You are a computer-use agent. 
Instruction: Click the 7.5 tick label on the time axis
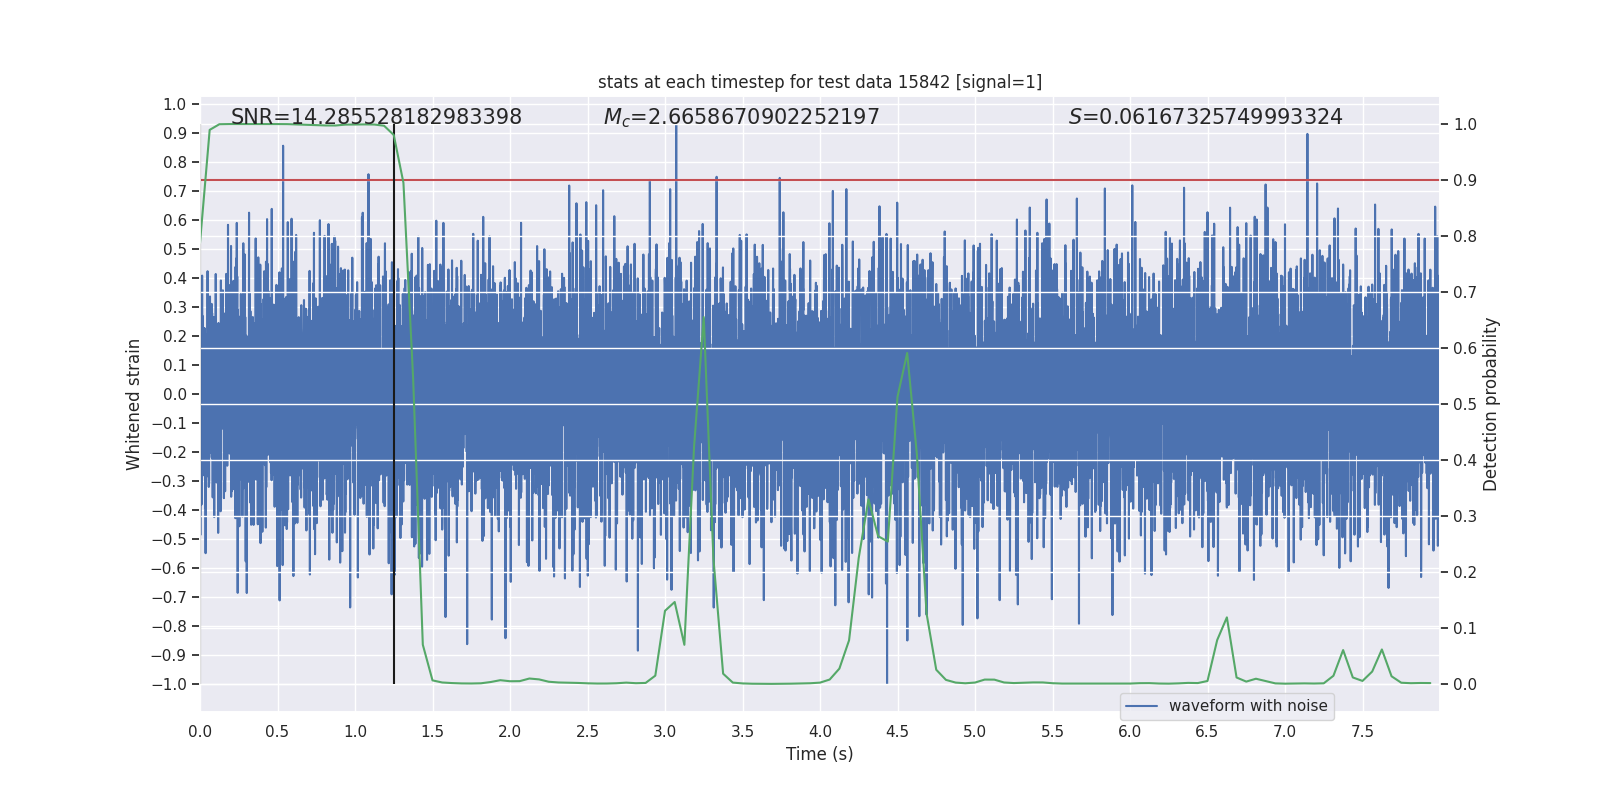pyautogui.click(x=1362, y=731)
